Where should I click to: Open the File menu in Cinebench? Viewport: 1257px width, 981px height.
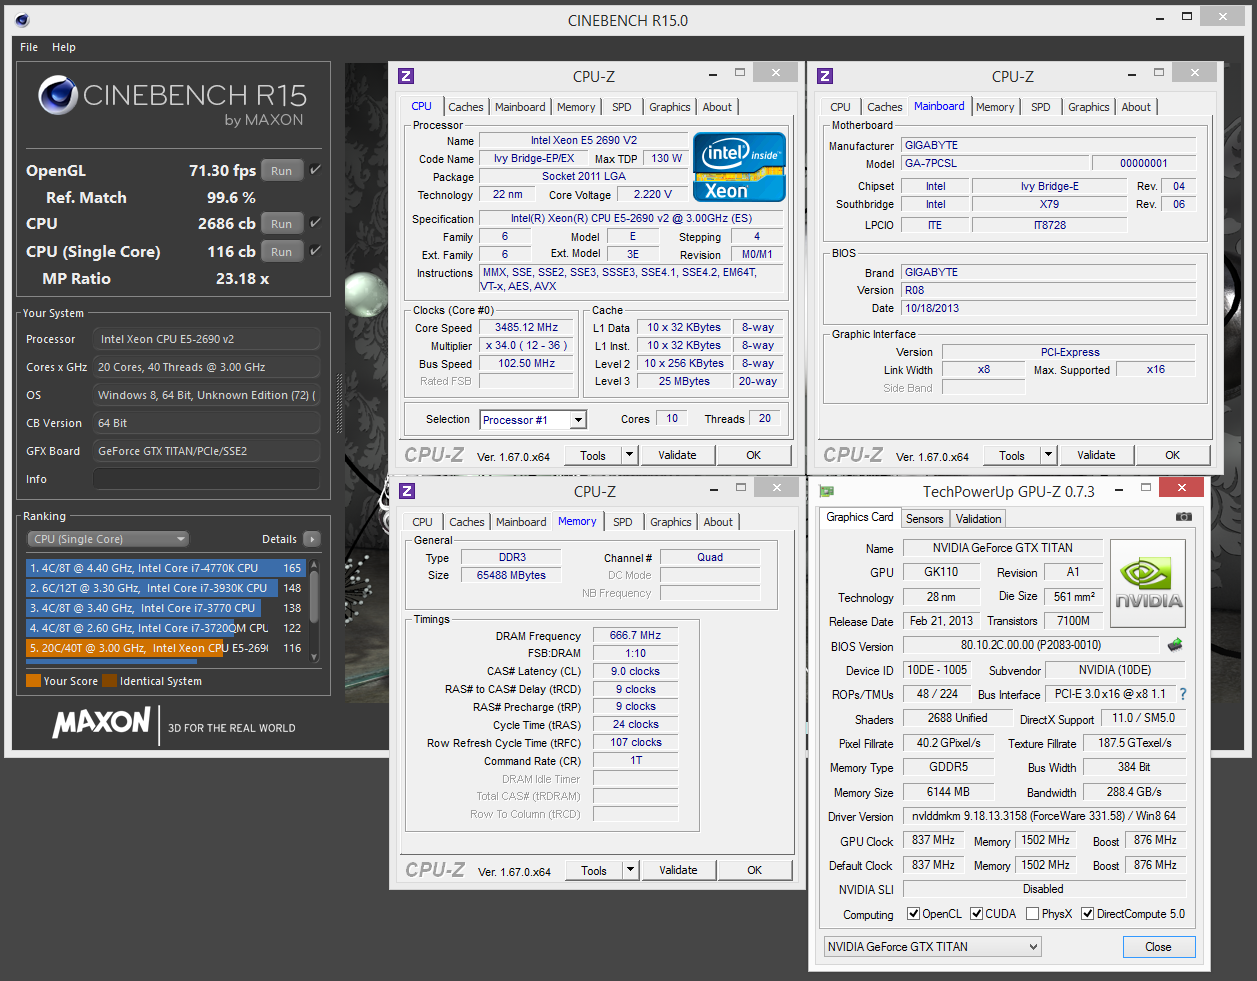click(x=29, y=47)
